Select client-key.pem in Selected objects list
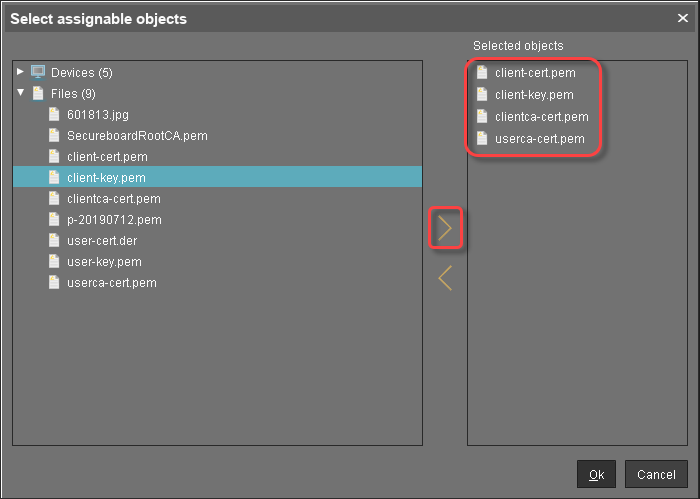 click(x=534, y=95)
